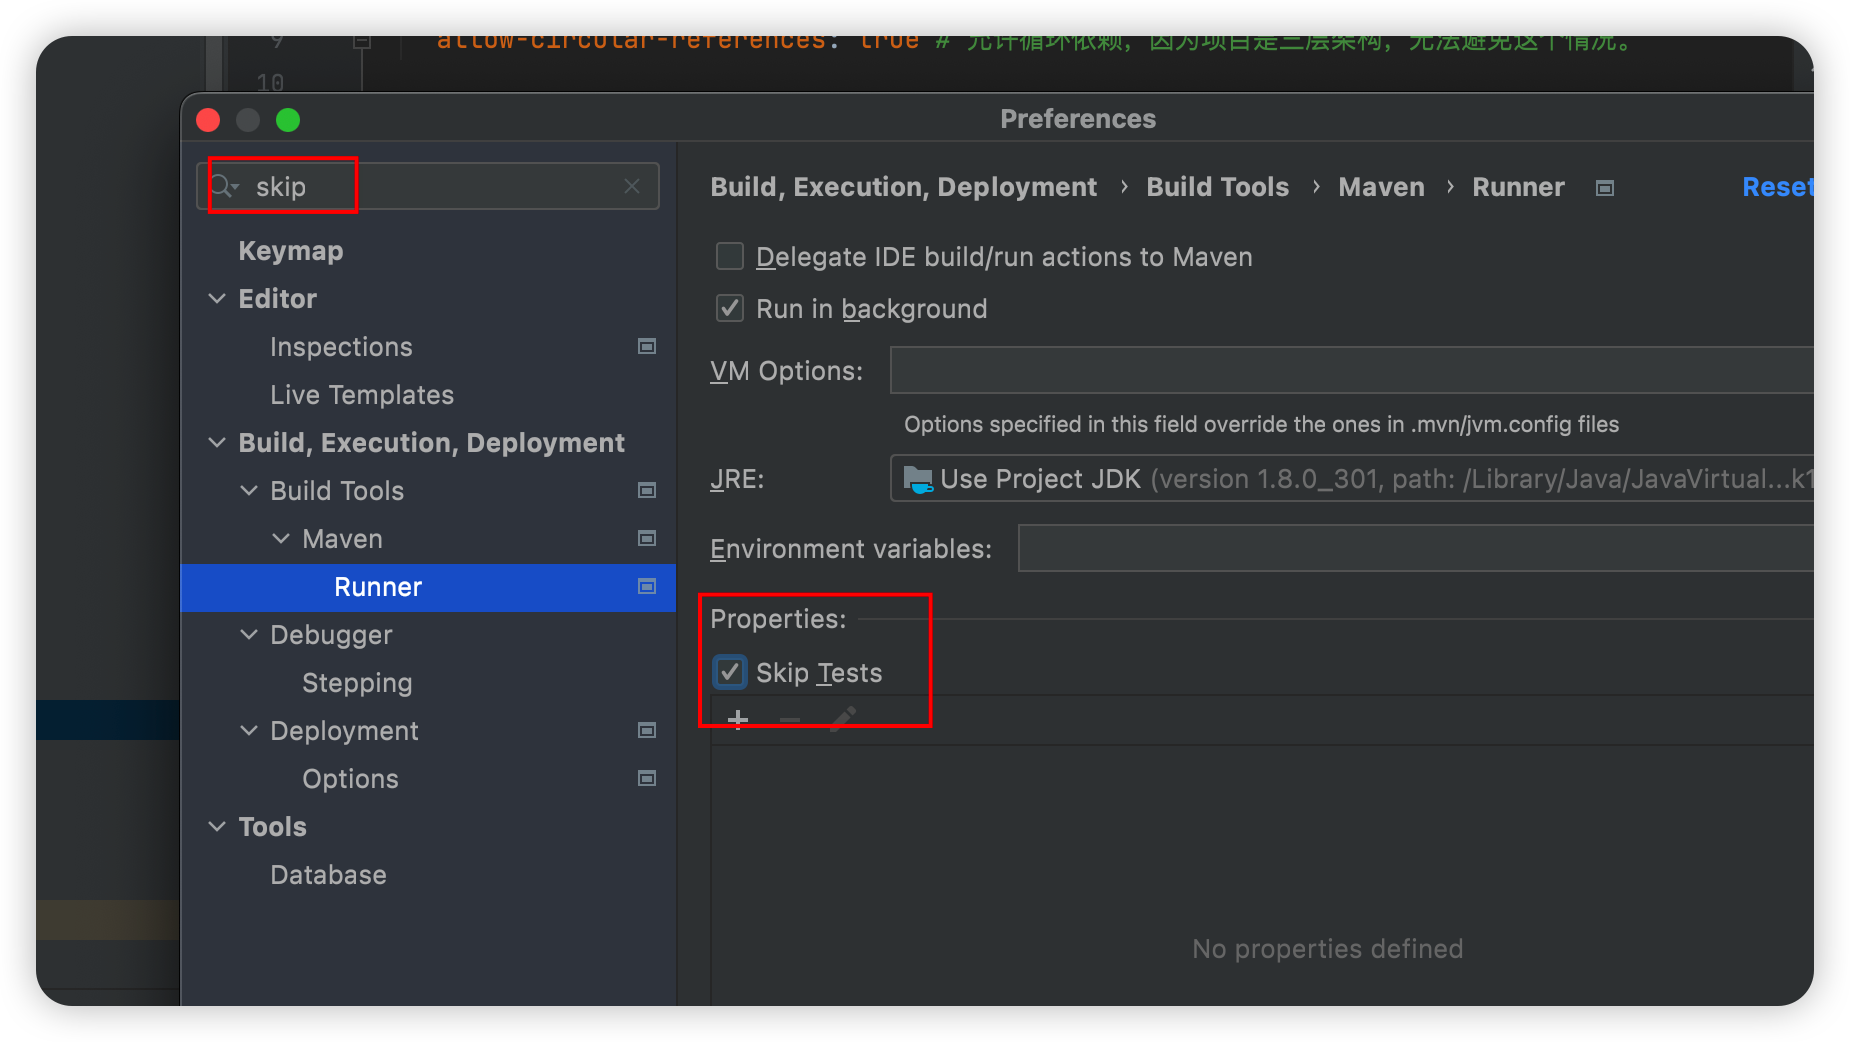Click into the VM Options field
1850x1042 pixels.
tap(1351, 370)
